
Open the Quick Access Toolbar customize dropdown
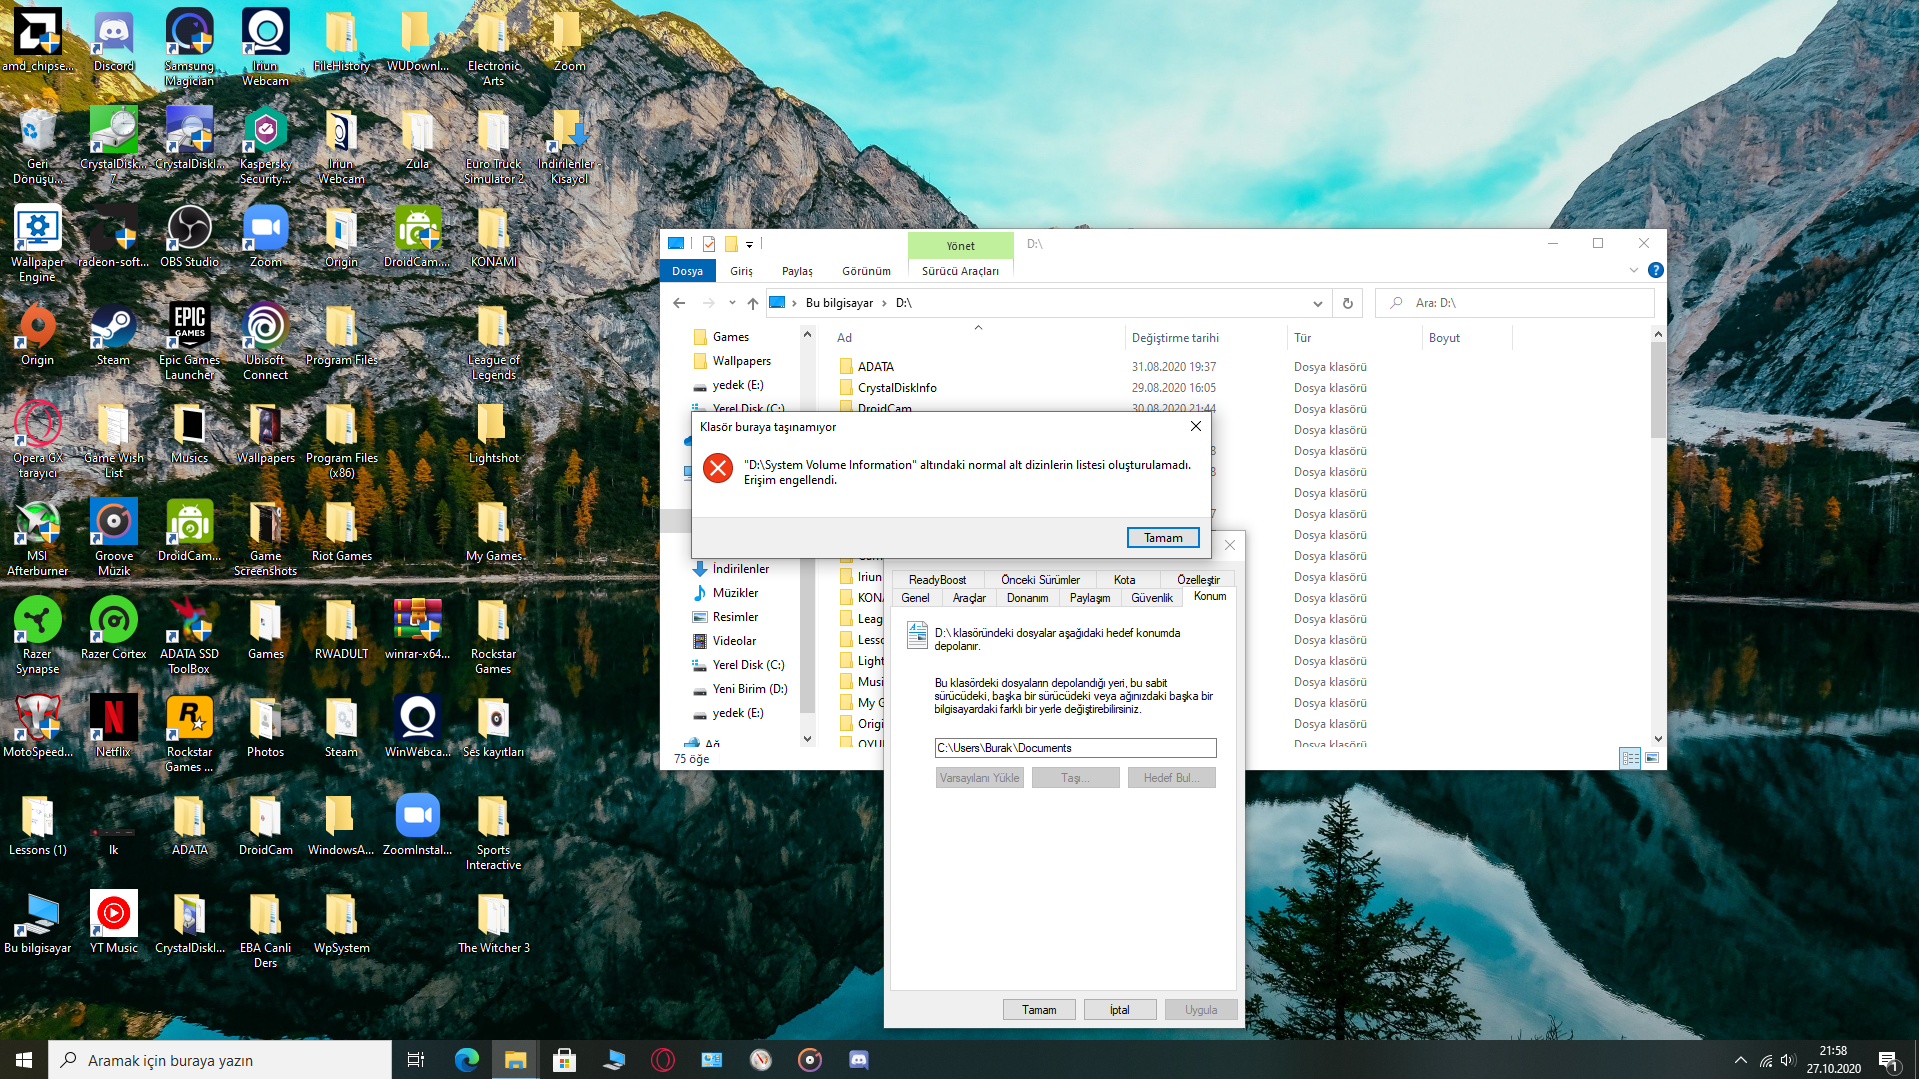point(749,244)
